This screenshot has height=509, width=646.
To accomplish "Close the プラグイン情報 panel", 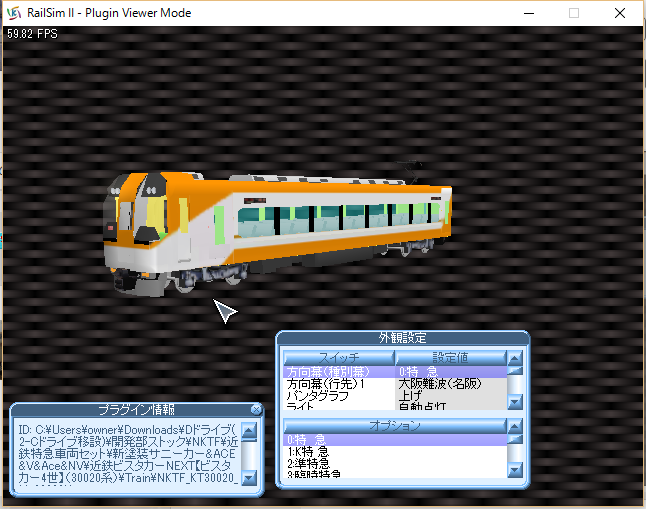I will [256, 409].
